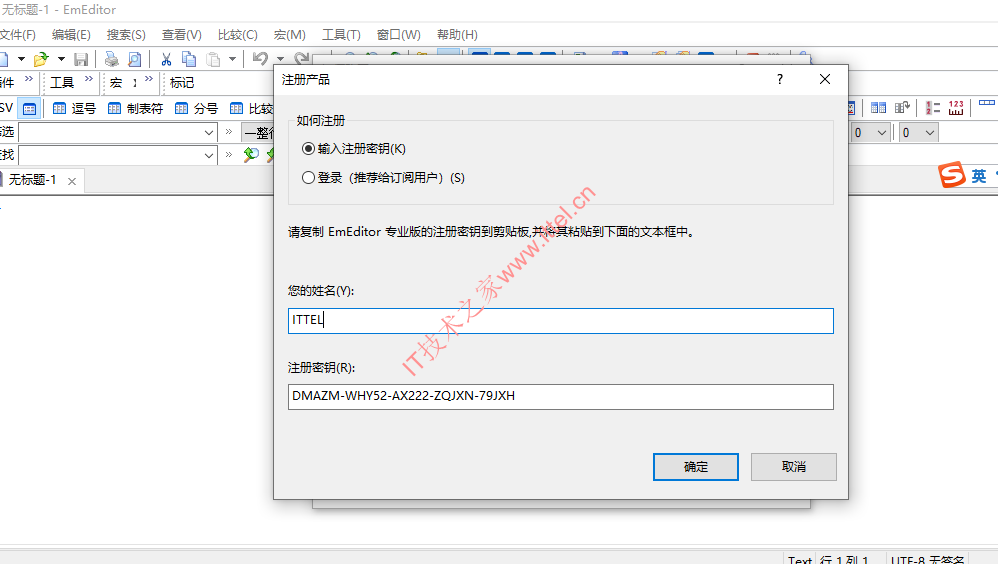Click the convert columns arrow icon

902,108
